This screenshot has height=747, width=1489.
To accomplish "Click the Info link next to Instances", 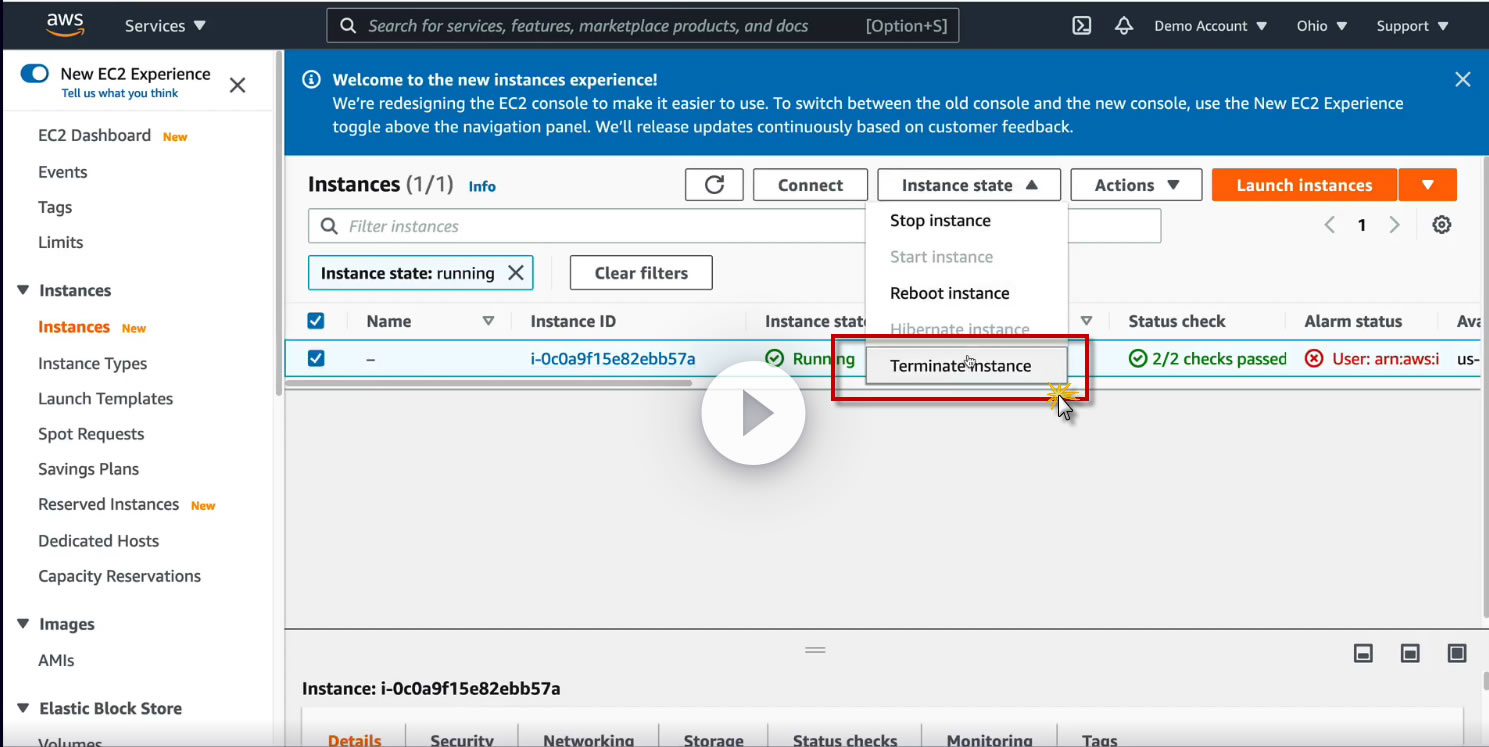I will click(x=482, y=186).
